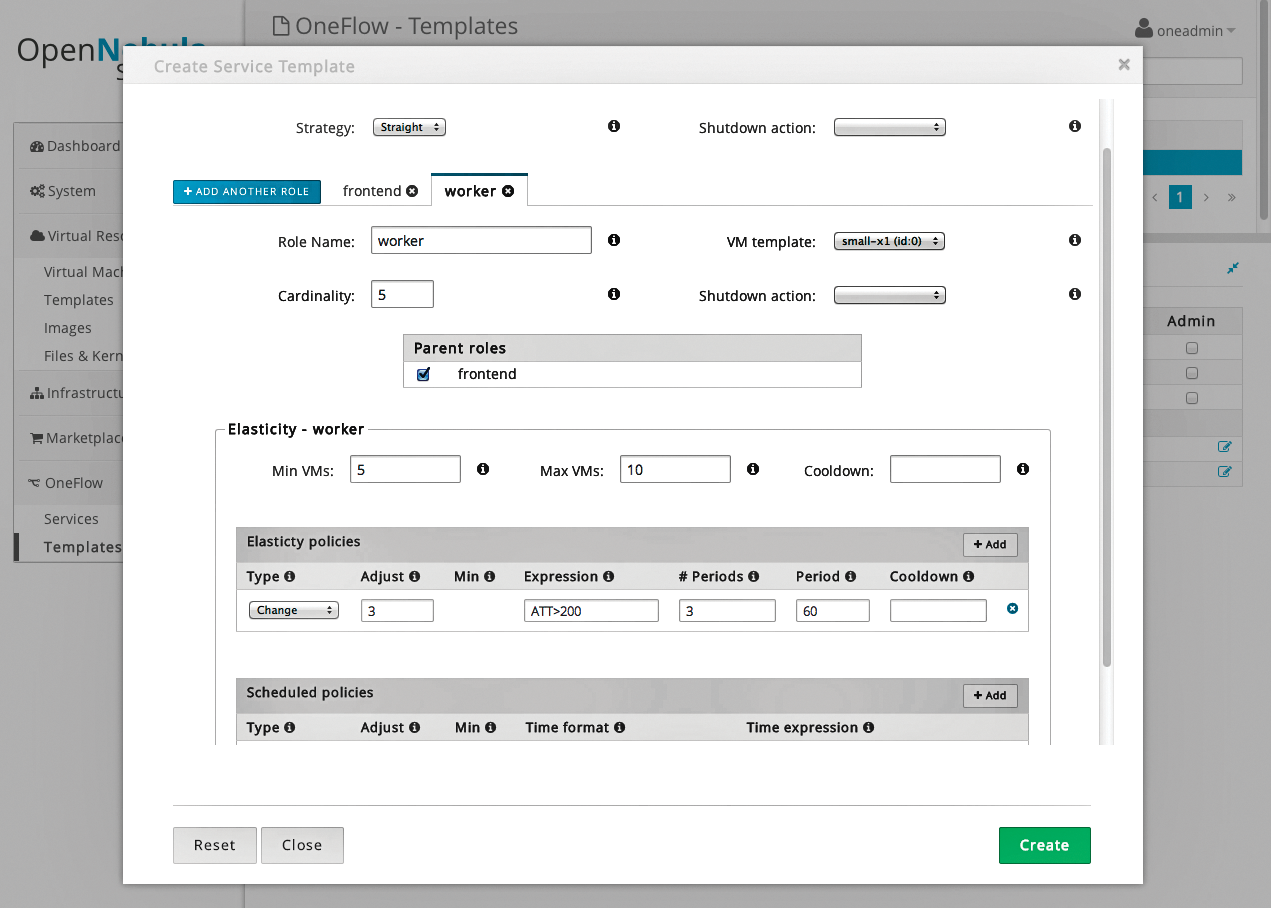Uncheck frontend under Parent roles

click(423, 373)
